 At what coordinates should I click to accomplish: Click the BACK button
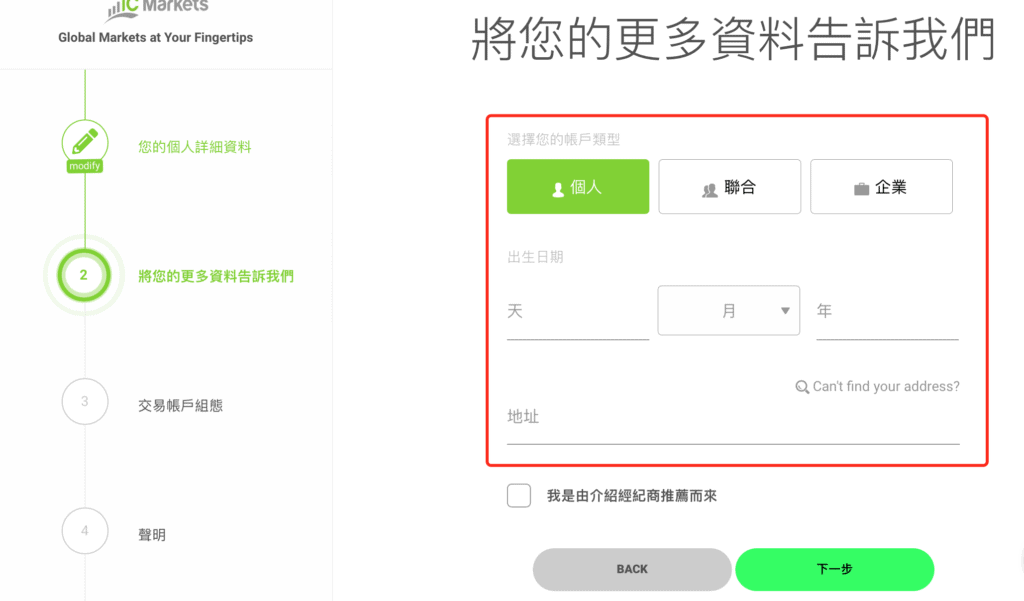(632, 569)
